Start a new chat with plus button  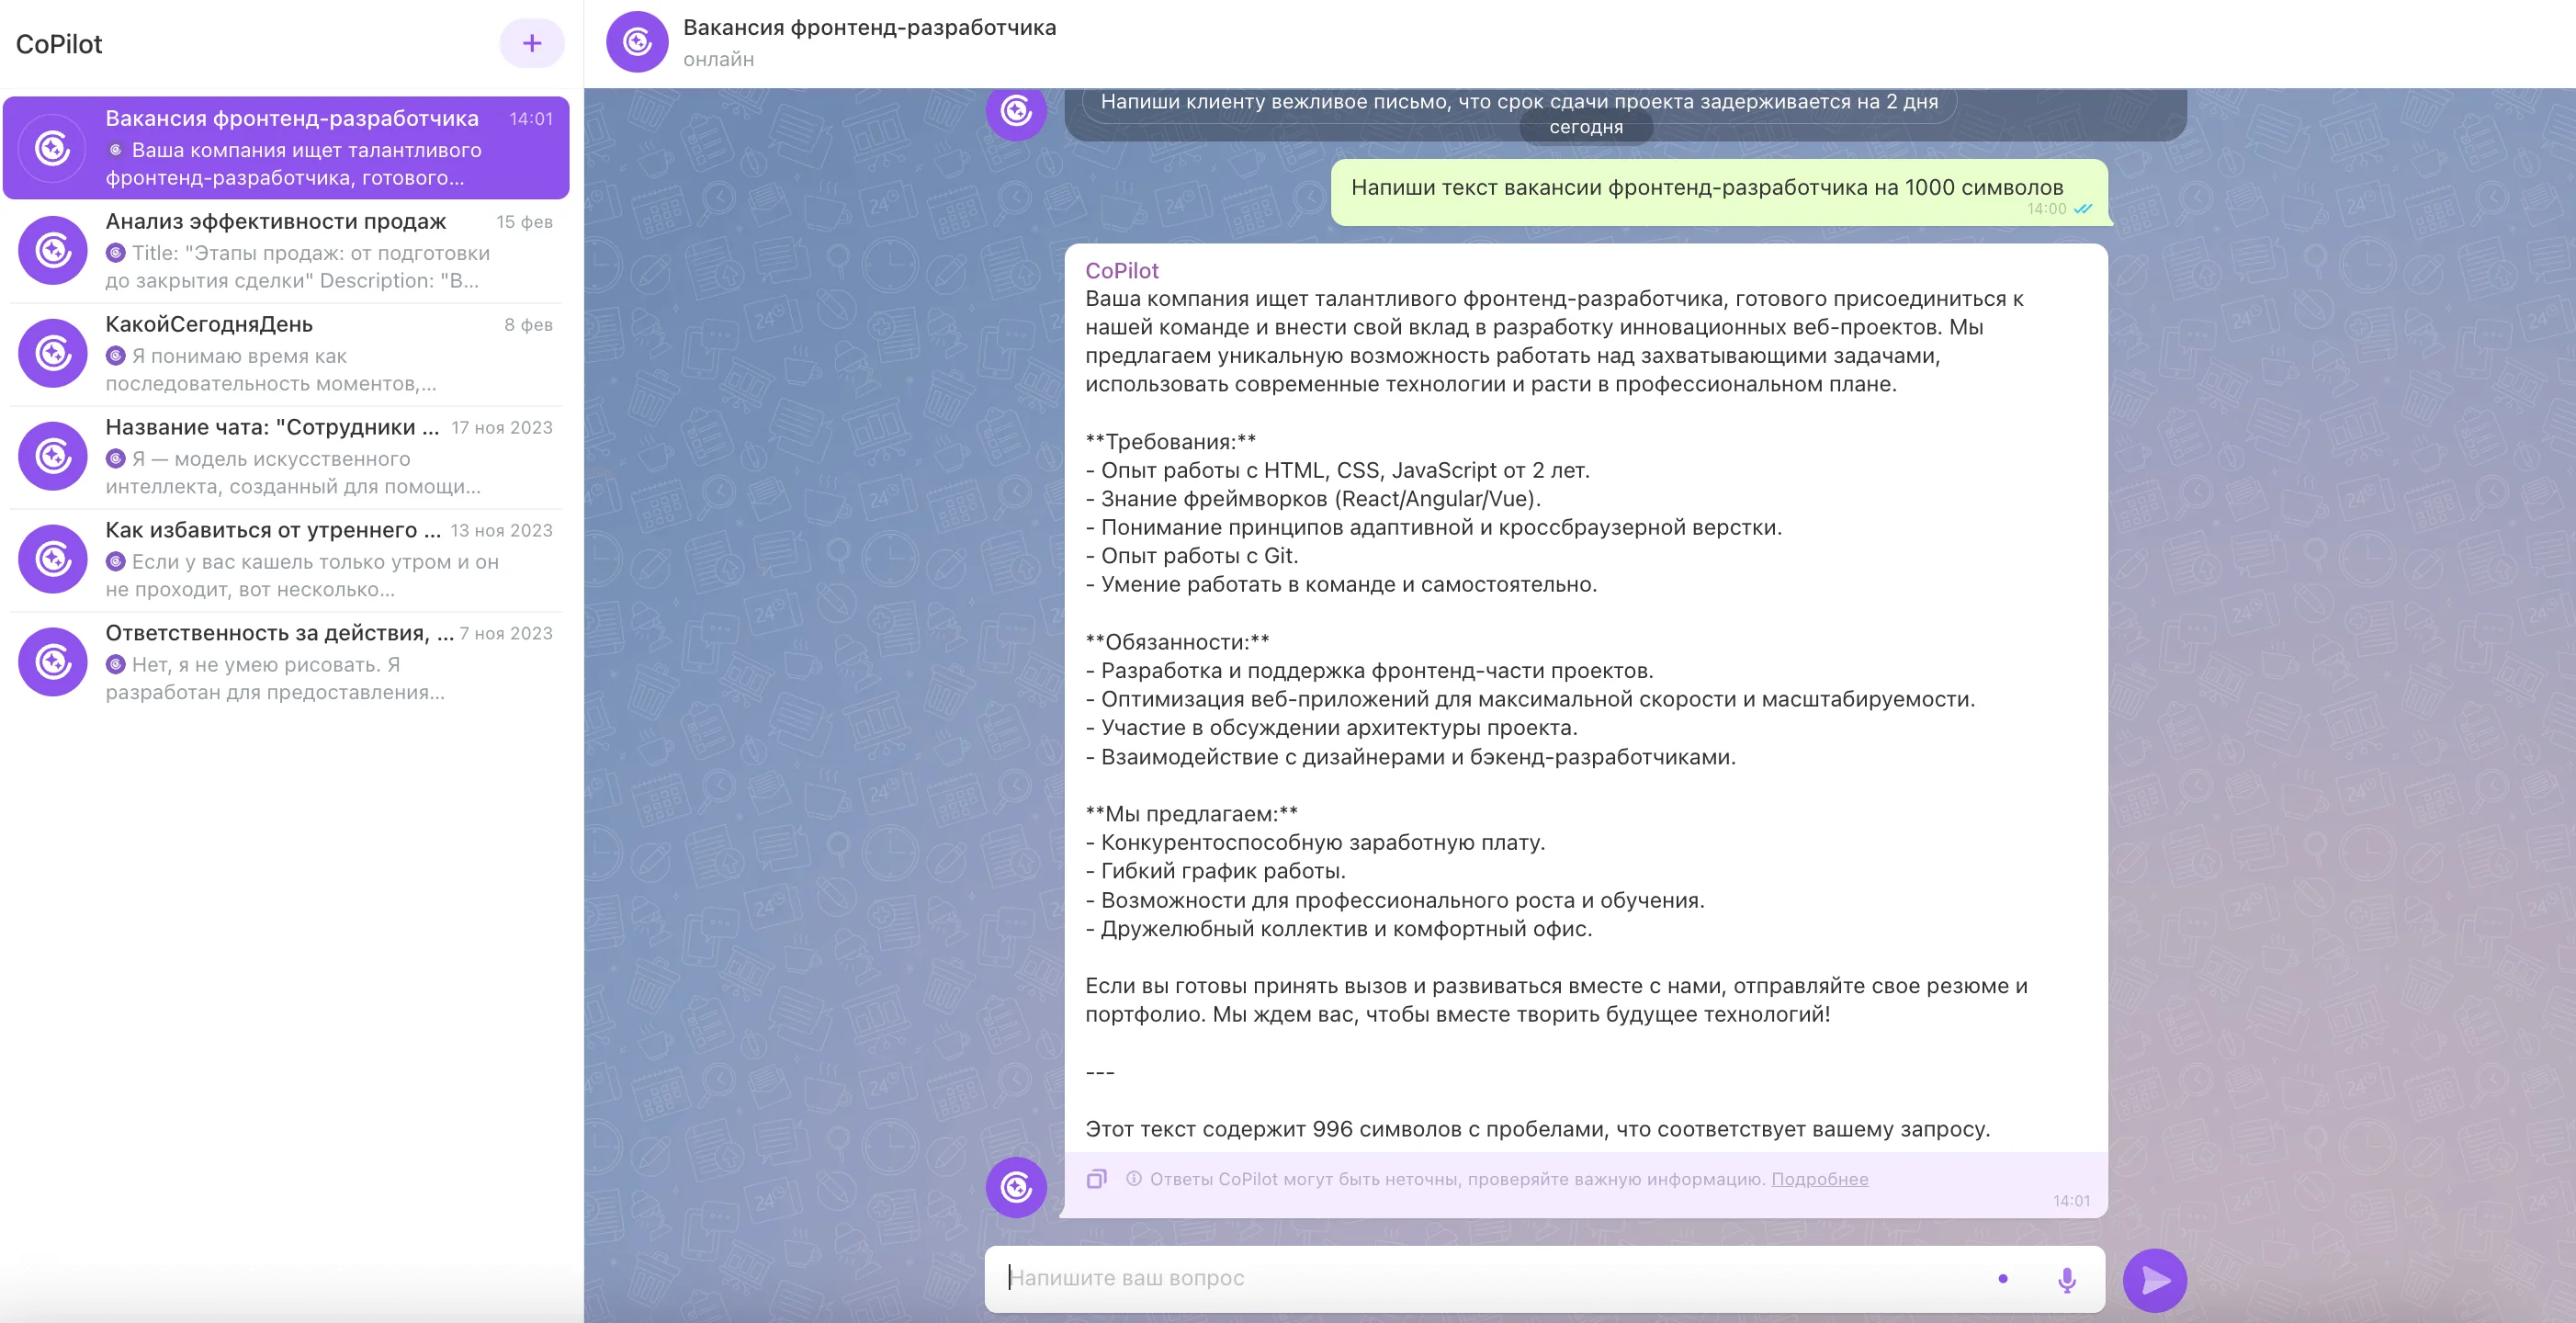click(532, 43)
